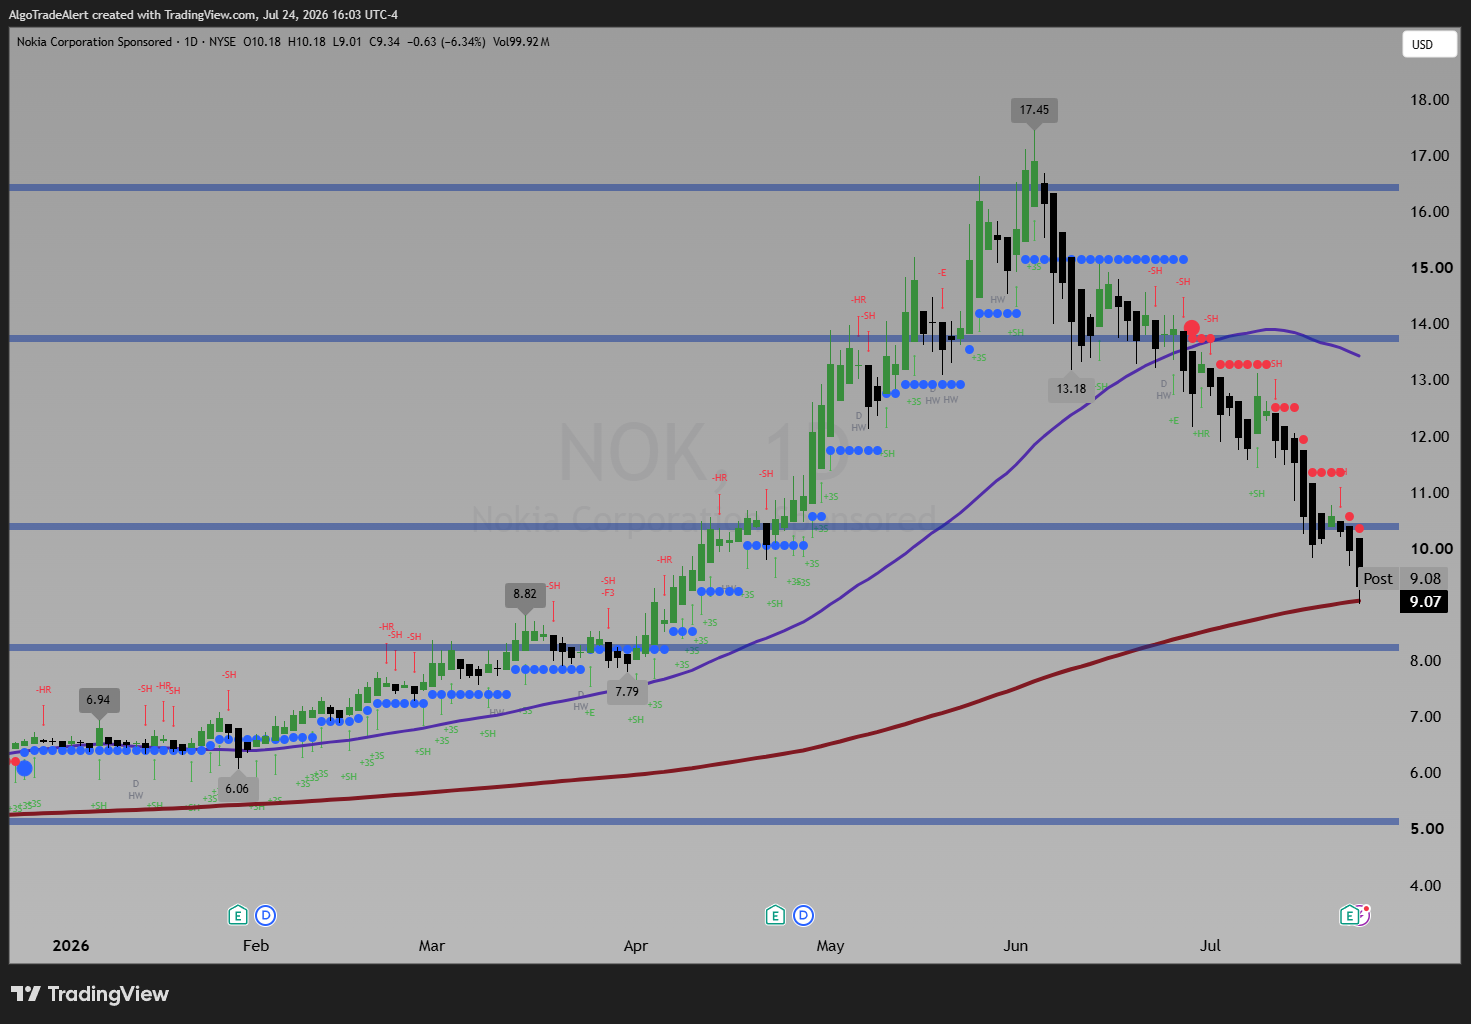Click the Feb label on time axis

[256, 945]
